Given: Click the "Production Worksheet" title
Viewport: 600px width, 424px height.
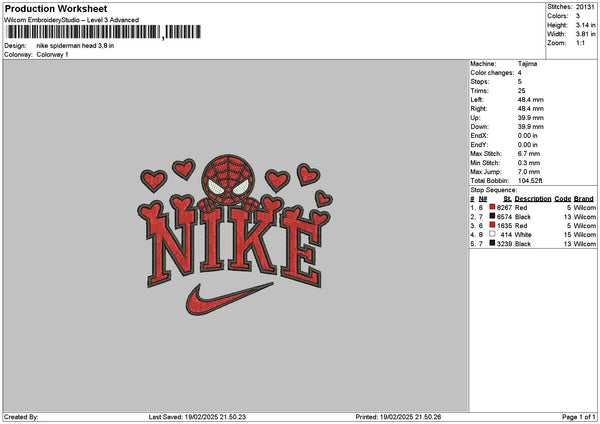Looking at the screenshot, I should 56,8.
